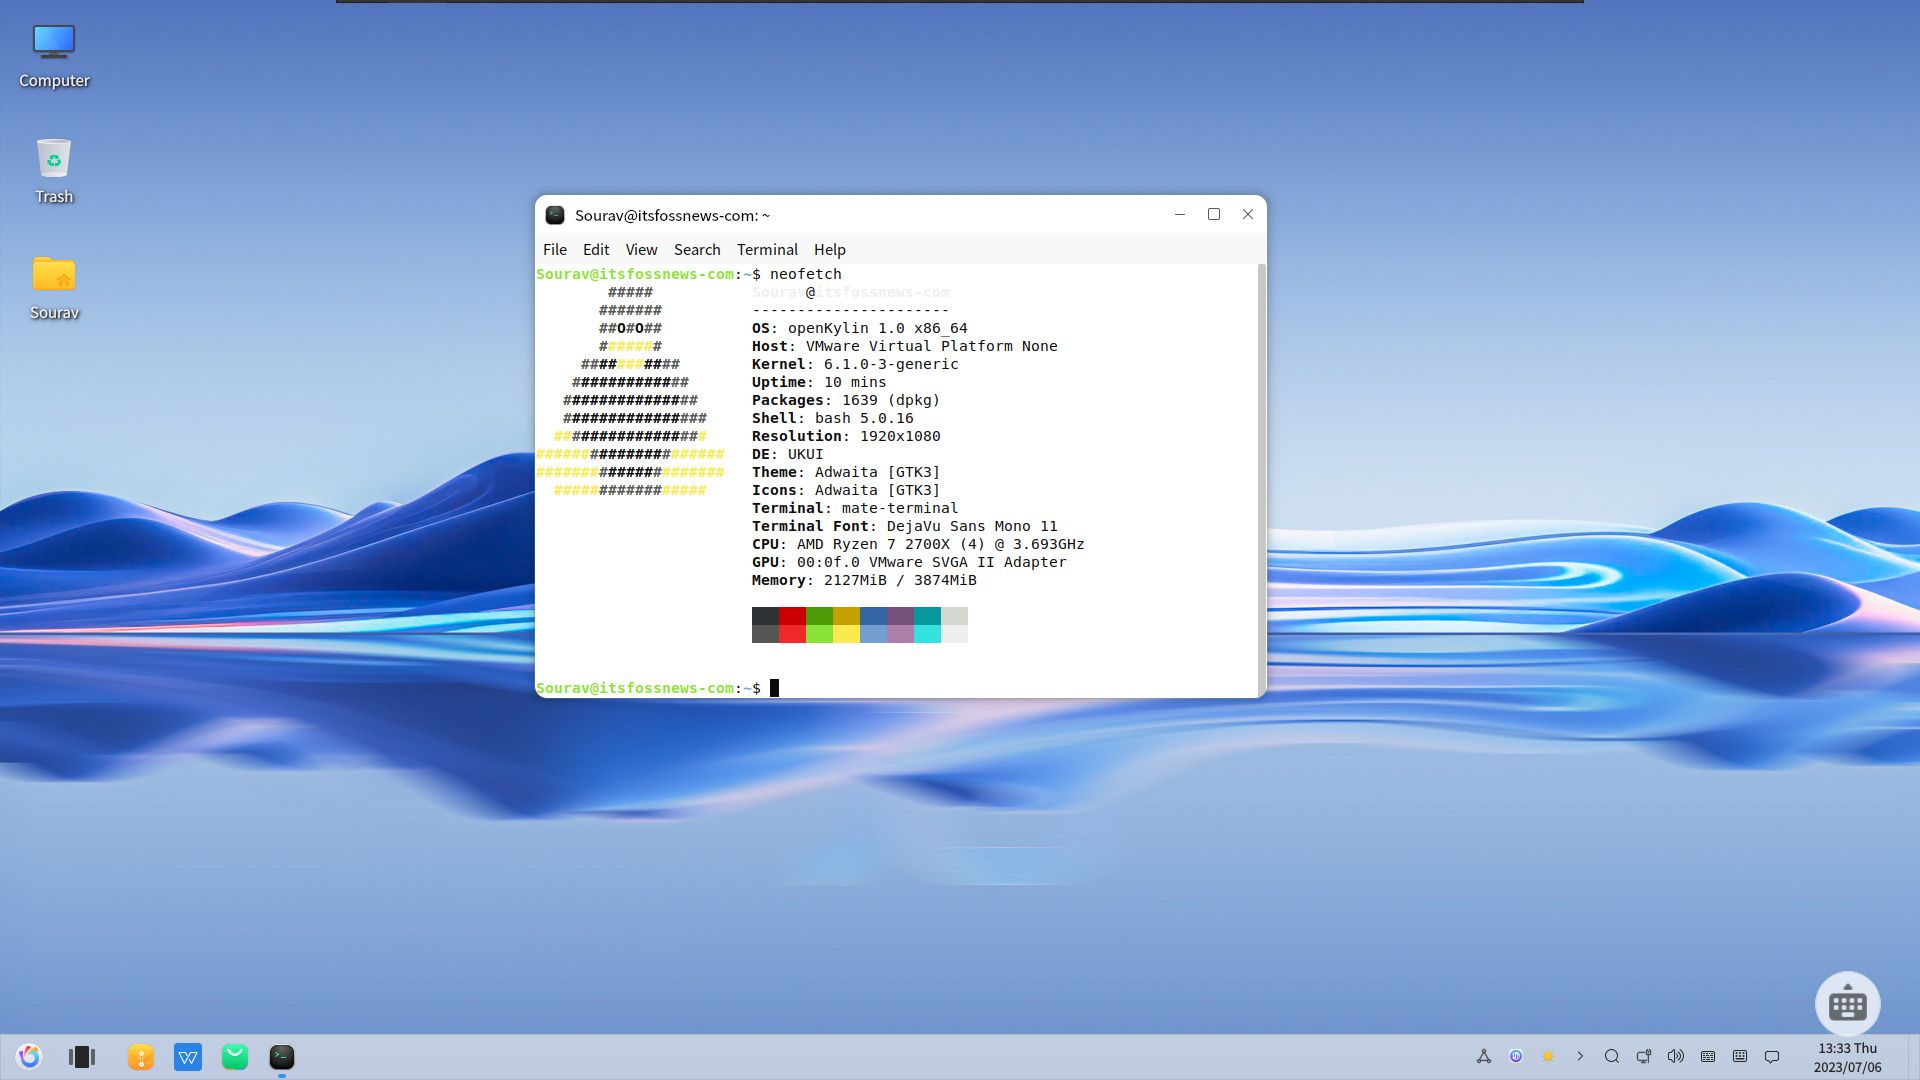1920x1080 pixels.
Task: Open the network icon in the system tray
Action: point(1643,1056)
